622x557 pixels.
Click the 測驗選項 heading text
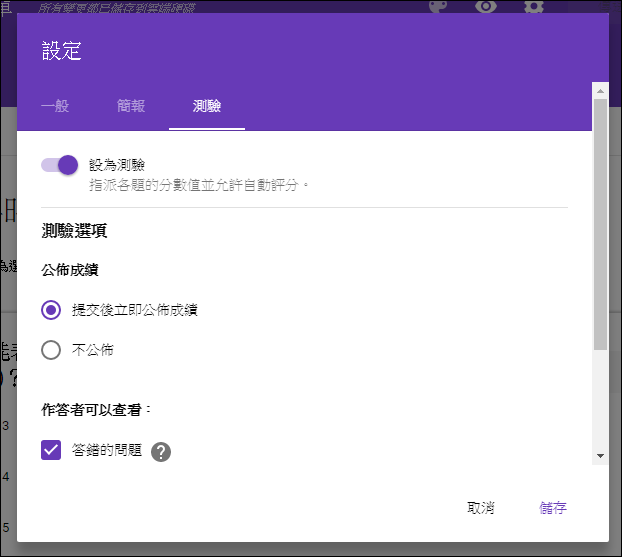point(74,231)
